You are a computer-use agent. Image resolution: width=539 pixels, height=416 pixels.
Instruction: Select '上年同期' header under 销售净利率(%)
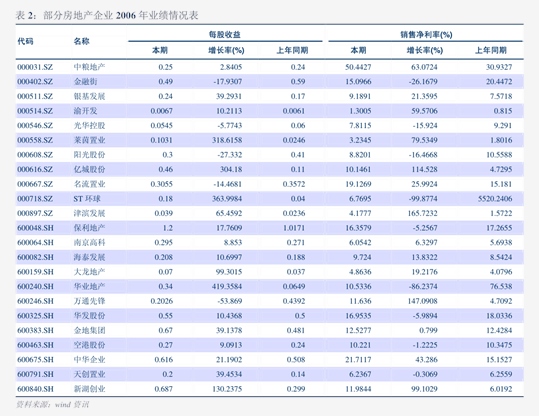point(491,51)
